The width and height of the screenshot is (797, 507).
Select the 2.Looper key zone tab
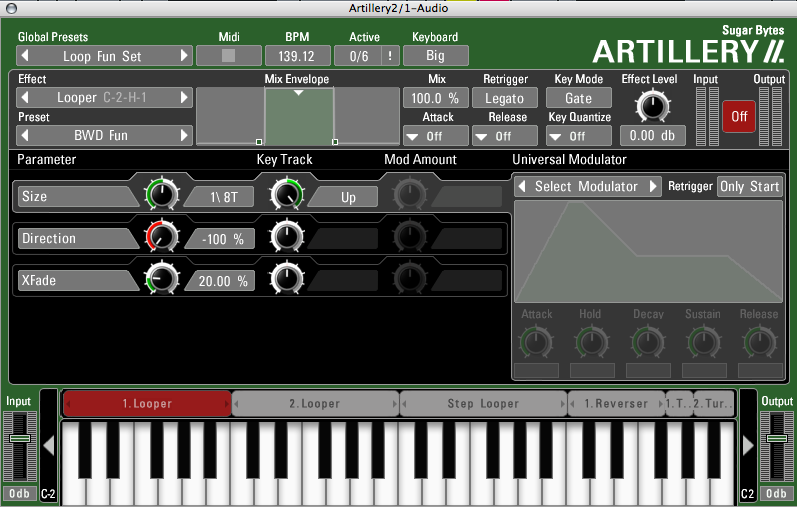(315, 404)
